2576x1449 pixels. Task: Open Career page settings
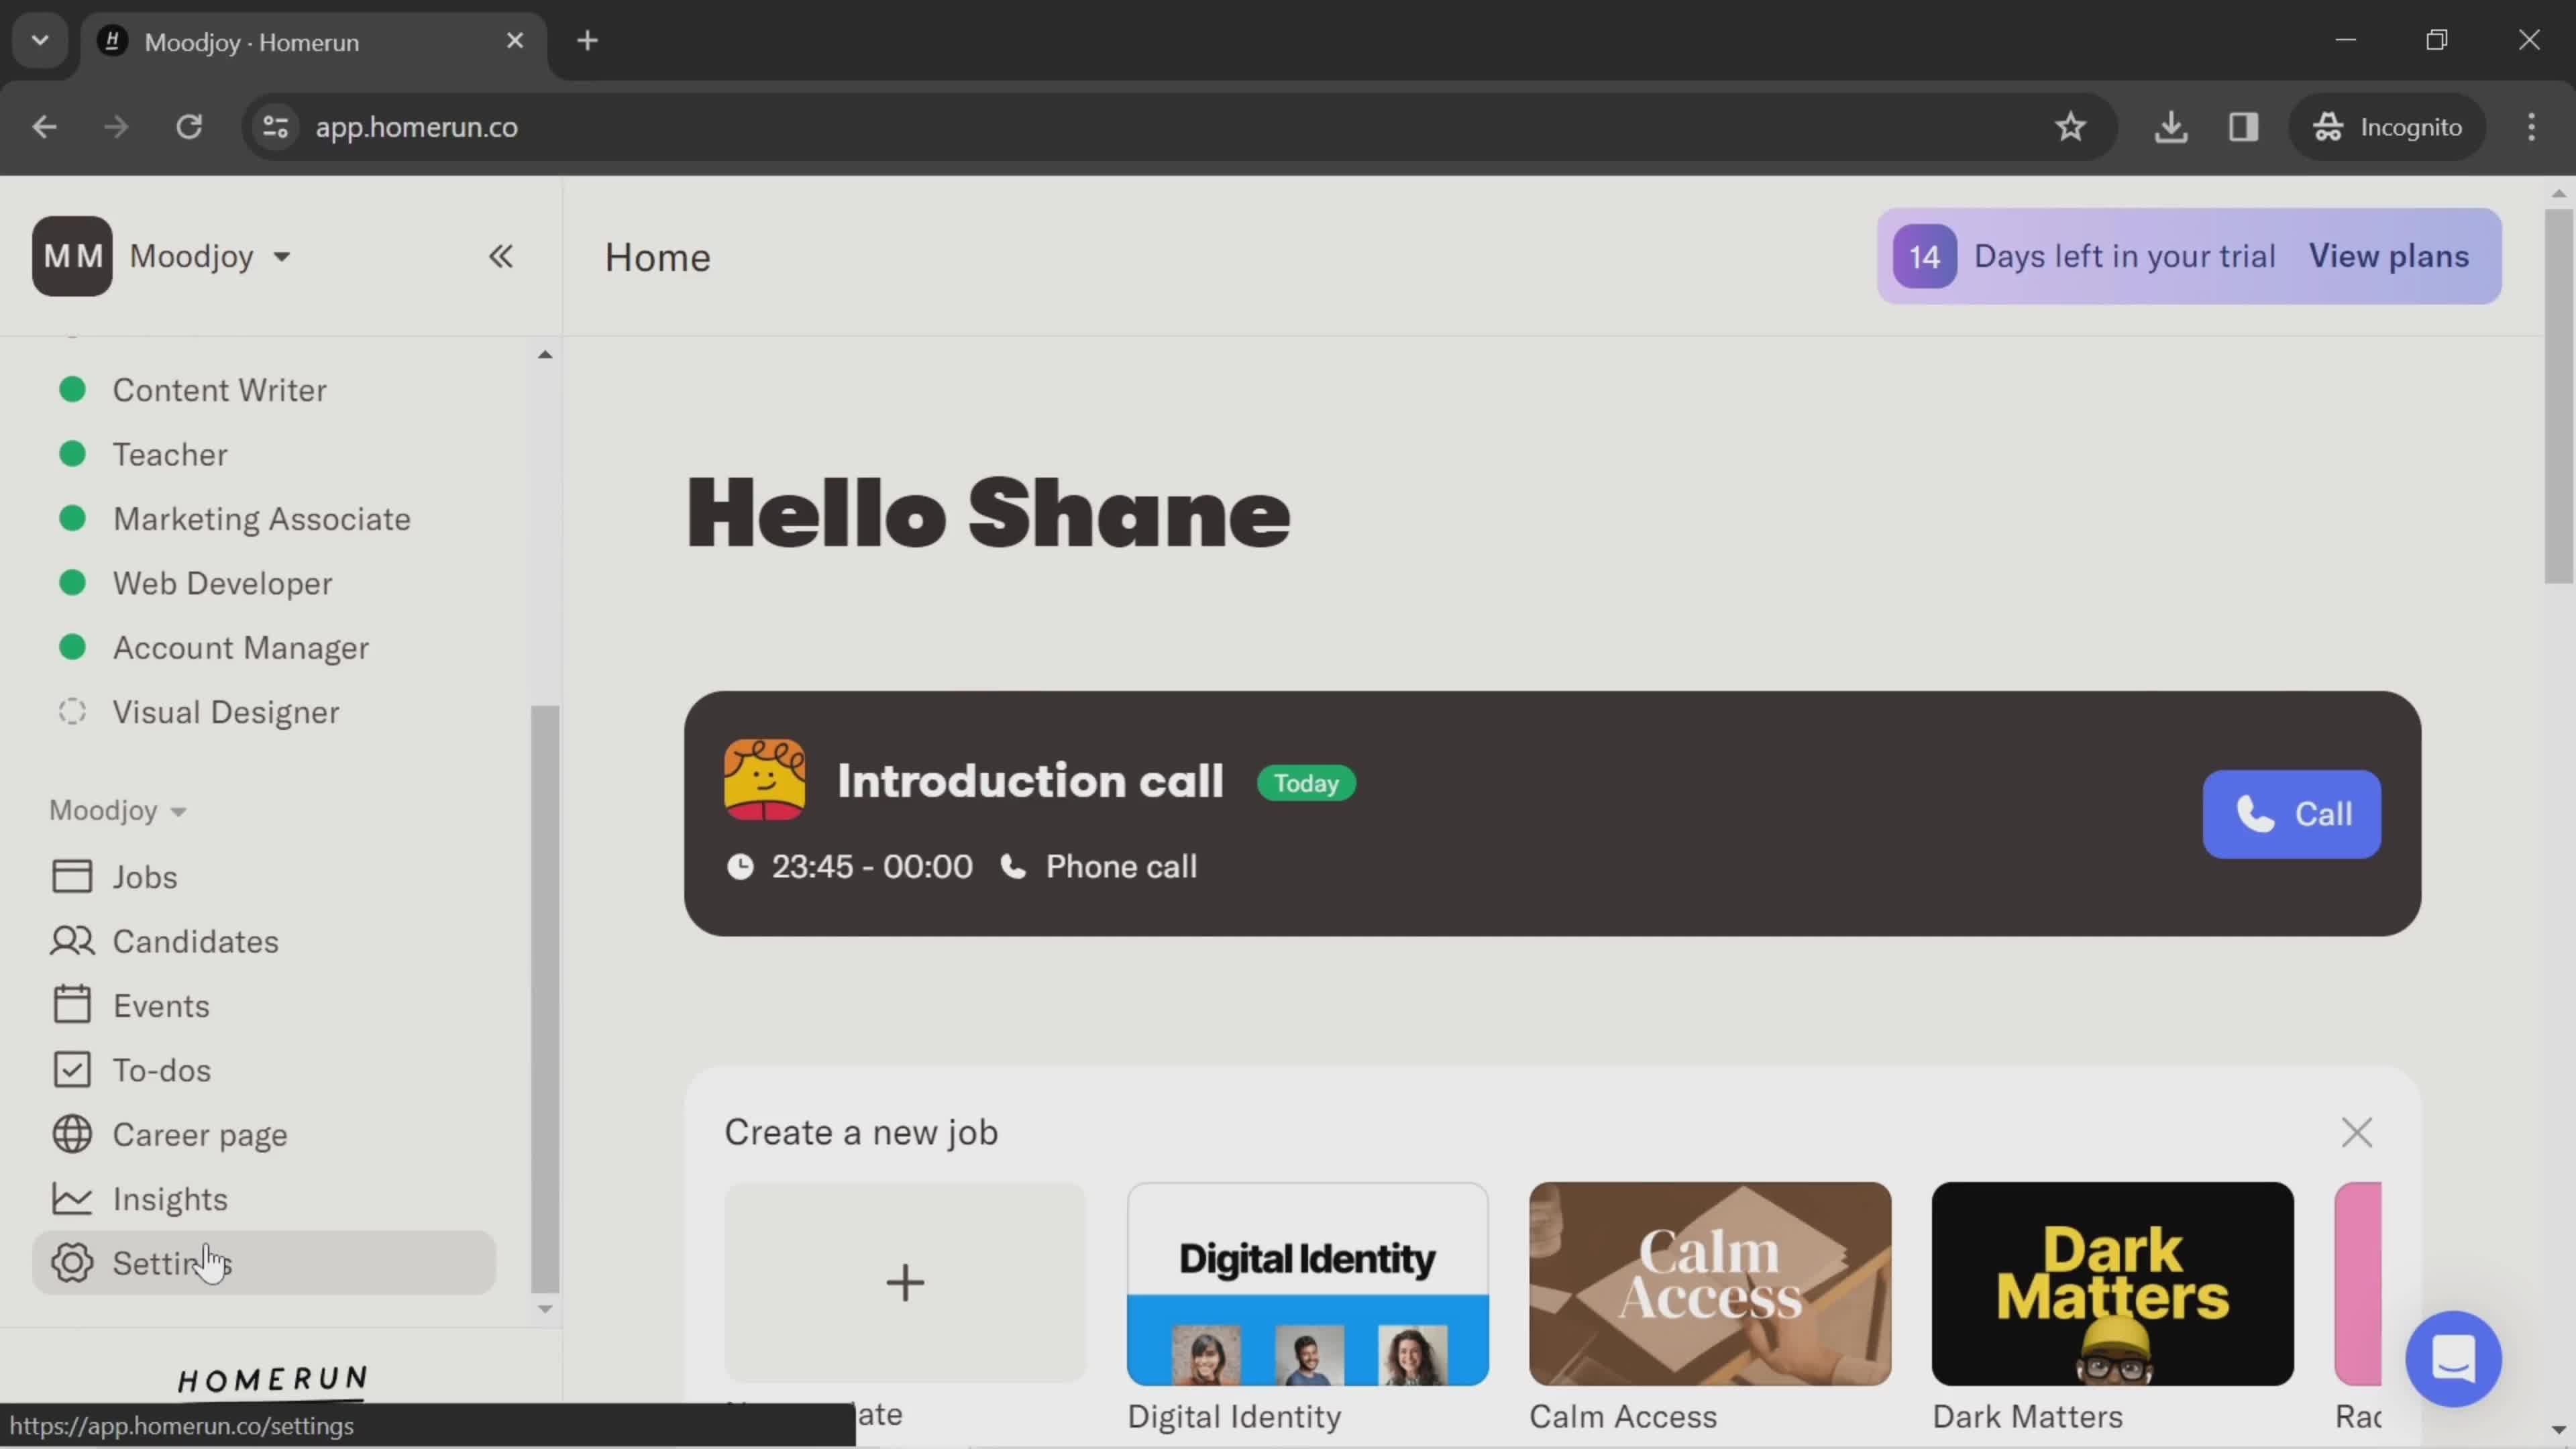[200, 1134]
